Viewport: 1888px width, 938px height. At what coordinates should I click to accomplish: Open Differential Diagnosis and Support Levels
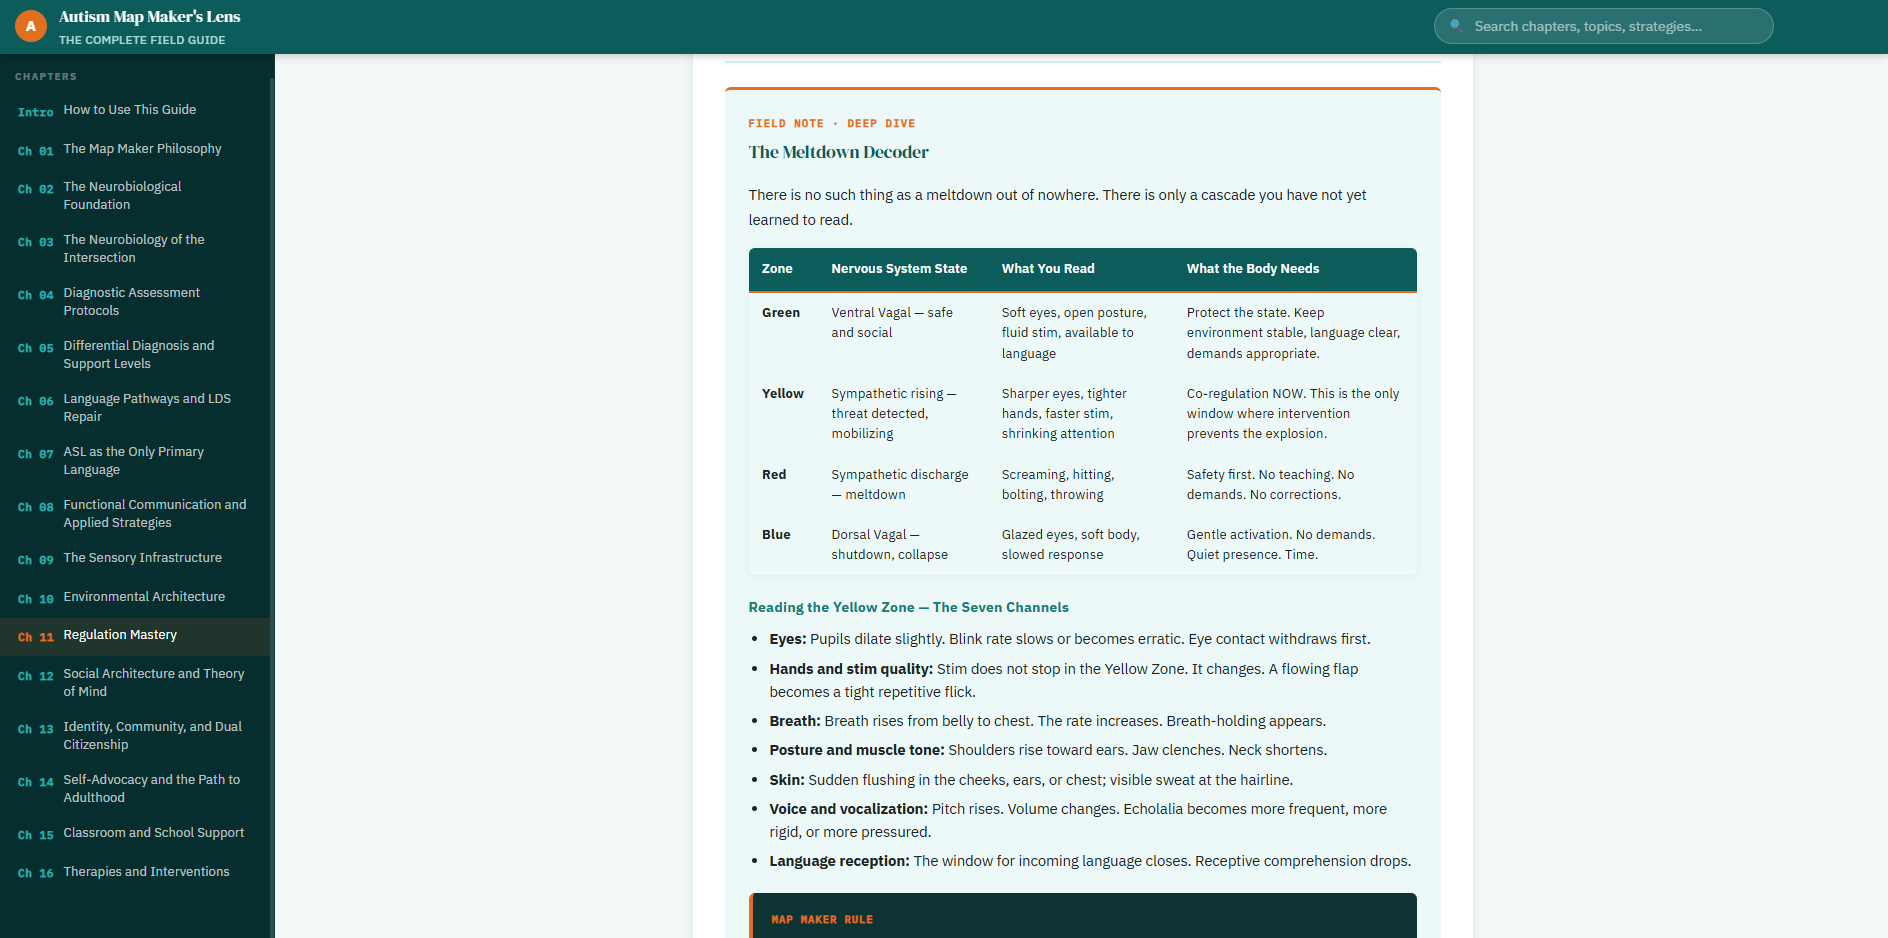coord(135,355)
